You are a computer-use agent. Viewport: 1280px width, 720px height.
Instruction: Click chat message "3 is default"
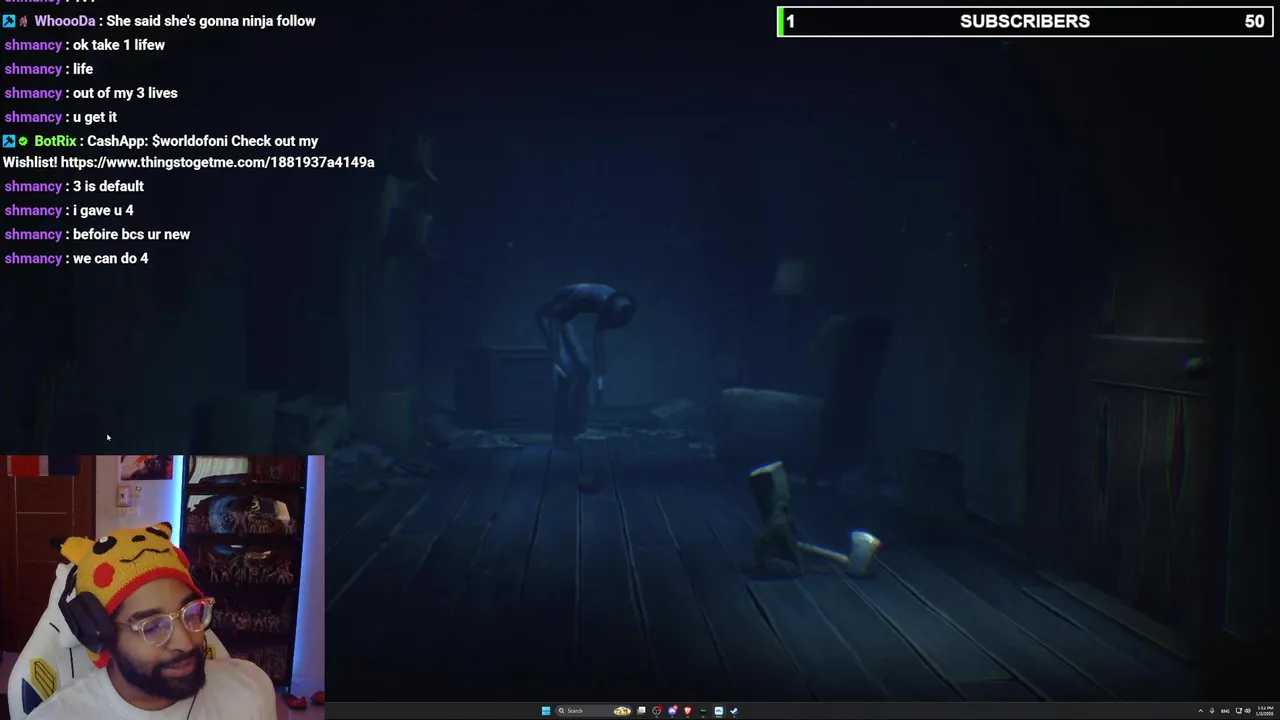pos(108,186)
